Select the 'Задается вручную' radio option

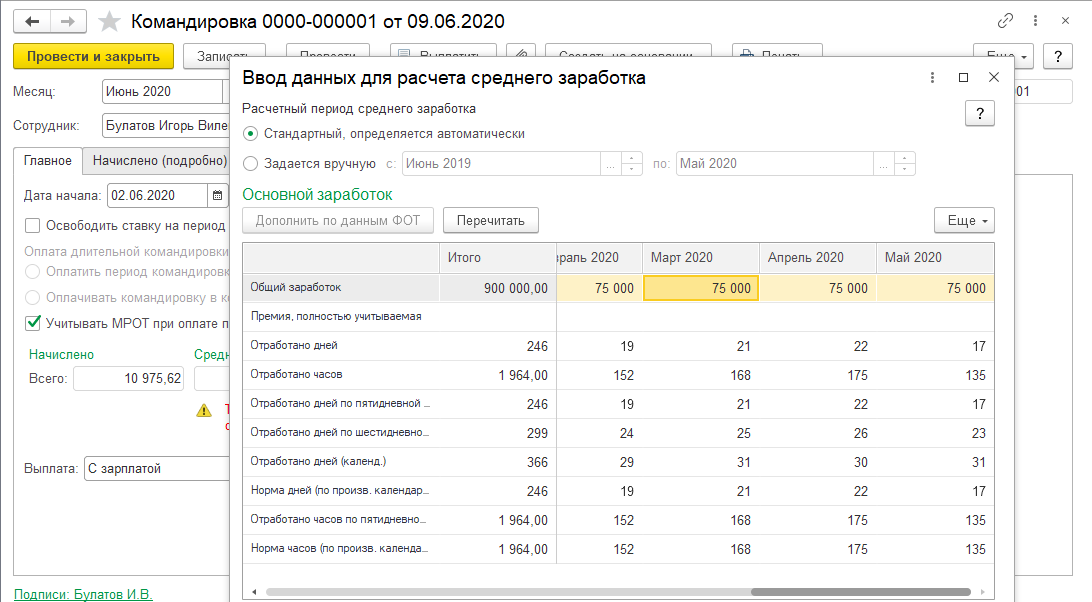(251, 163)
